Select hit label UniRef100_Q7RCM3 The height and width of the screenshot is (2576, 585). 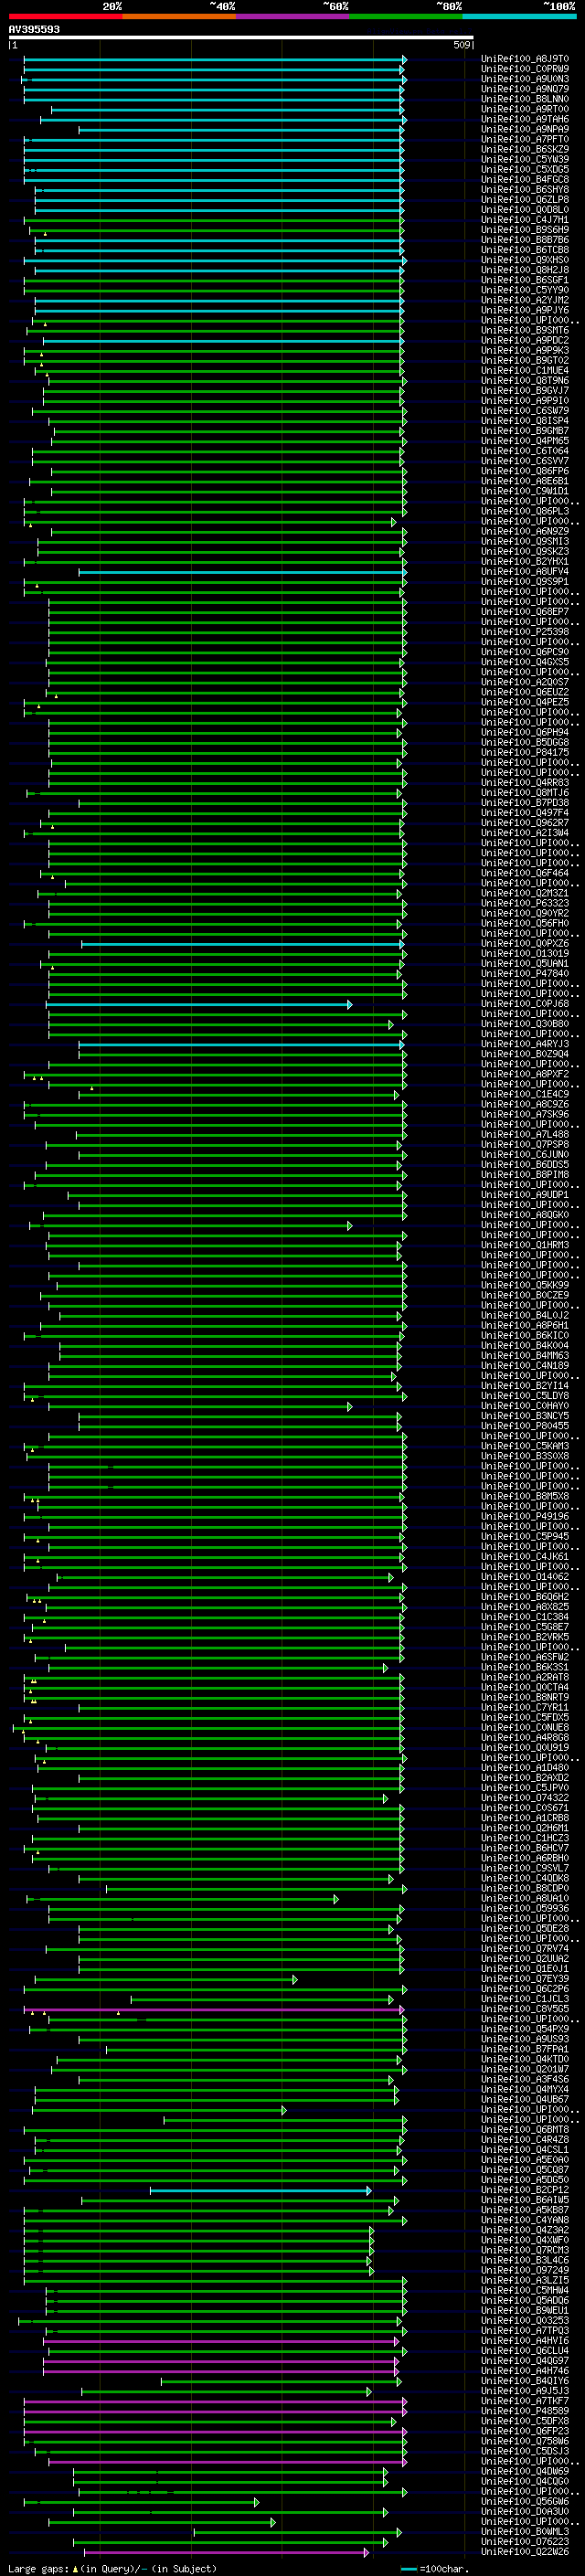(524, 2250)
